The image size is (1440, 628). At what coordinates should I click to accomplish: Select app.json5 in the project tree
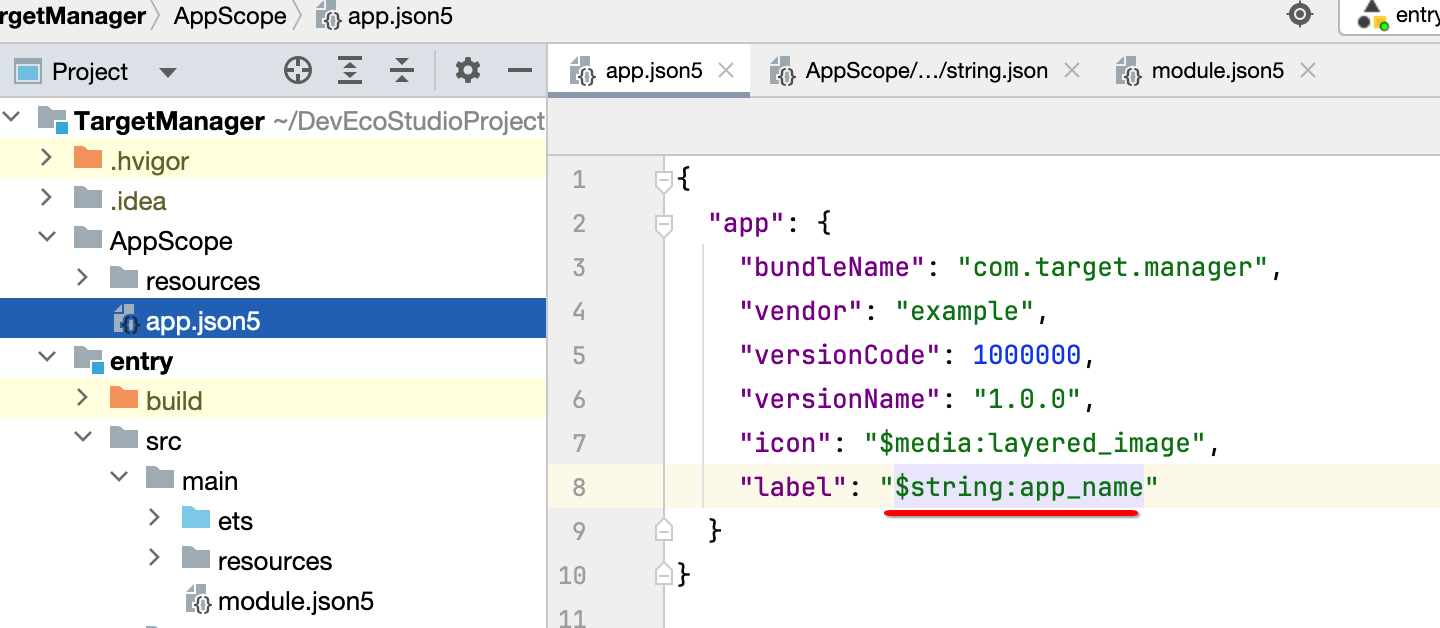tap(202, 321)
